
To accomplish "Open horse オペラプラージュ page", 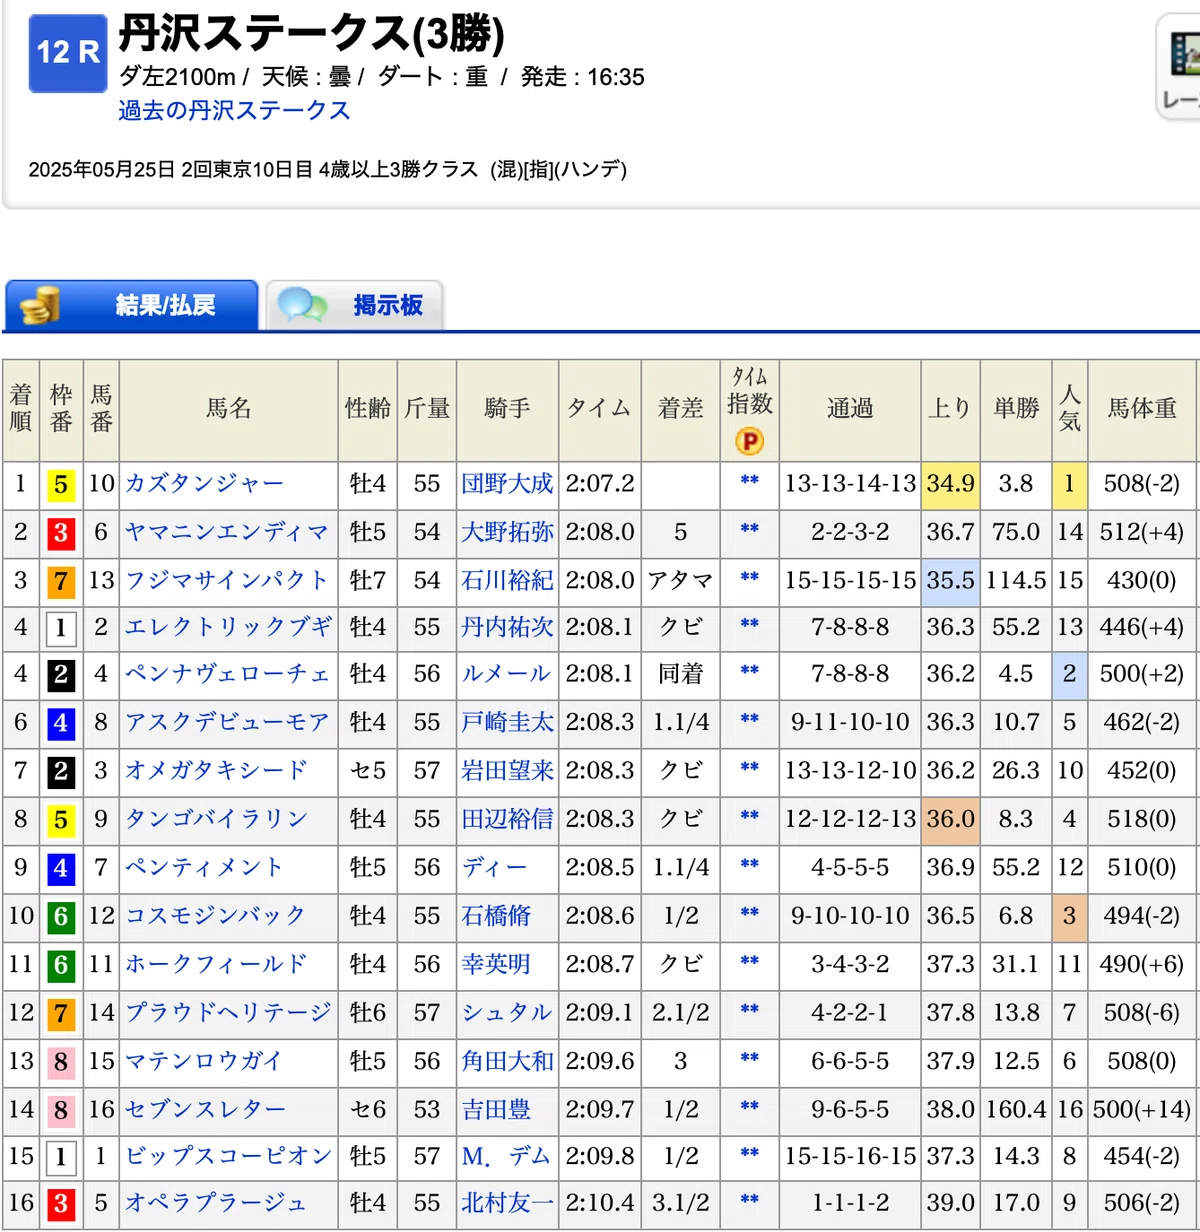I will 215,1202.
